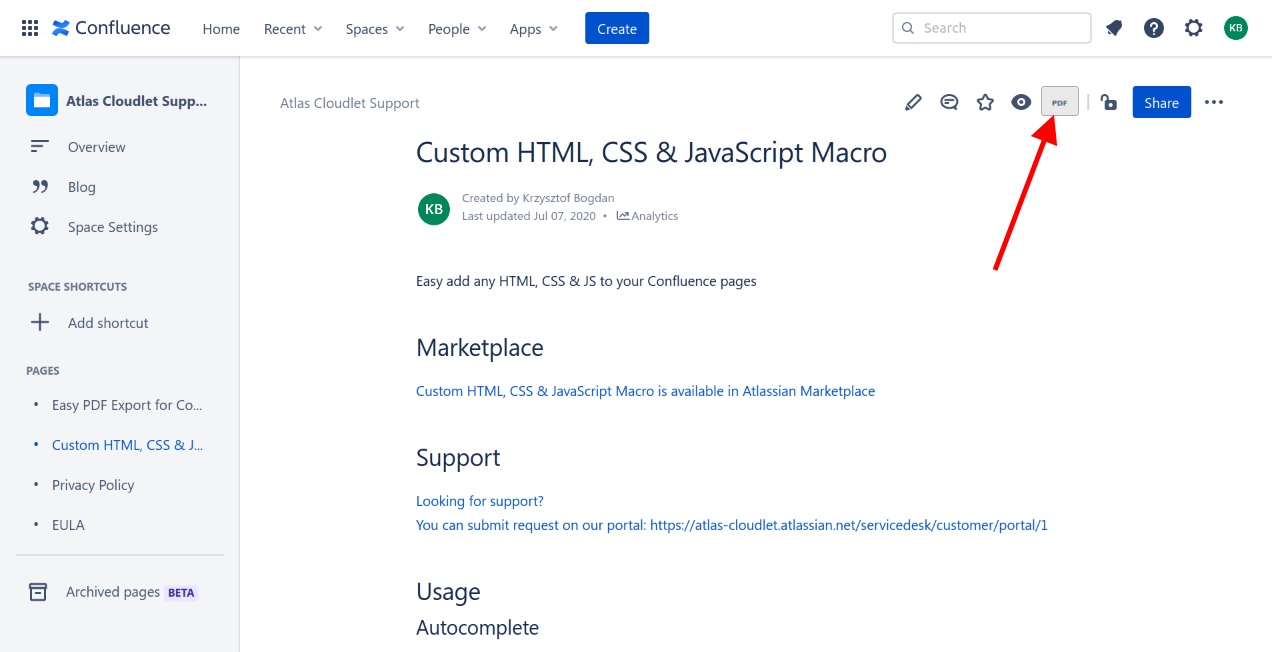Click the Atlas Cloudlet space folder icon
Screen dimensions: 1280x652
coord(42,100)
